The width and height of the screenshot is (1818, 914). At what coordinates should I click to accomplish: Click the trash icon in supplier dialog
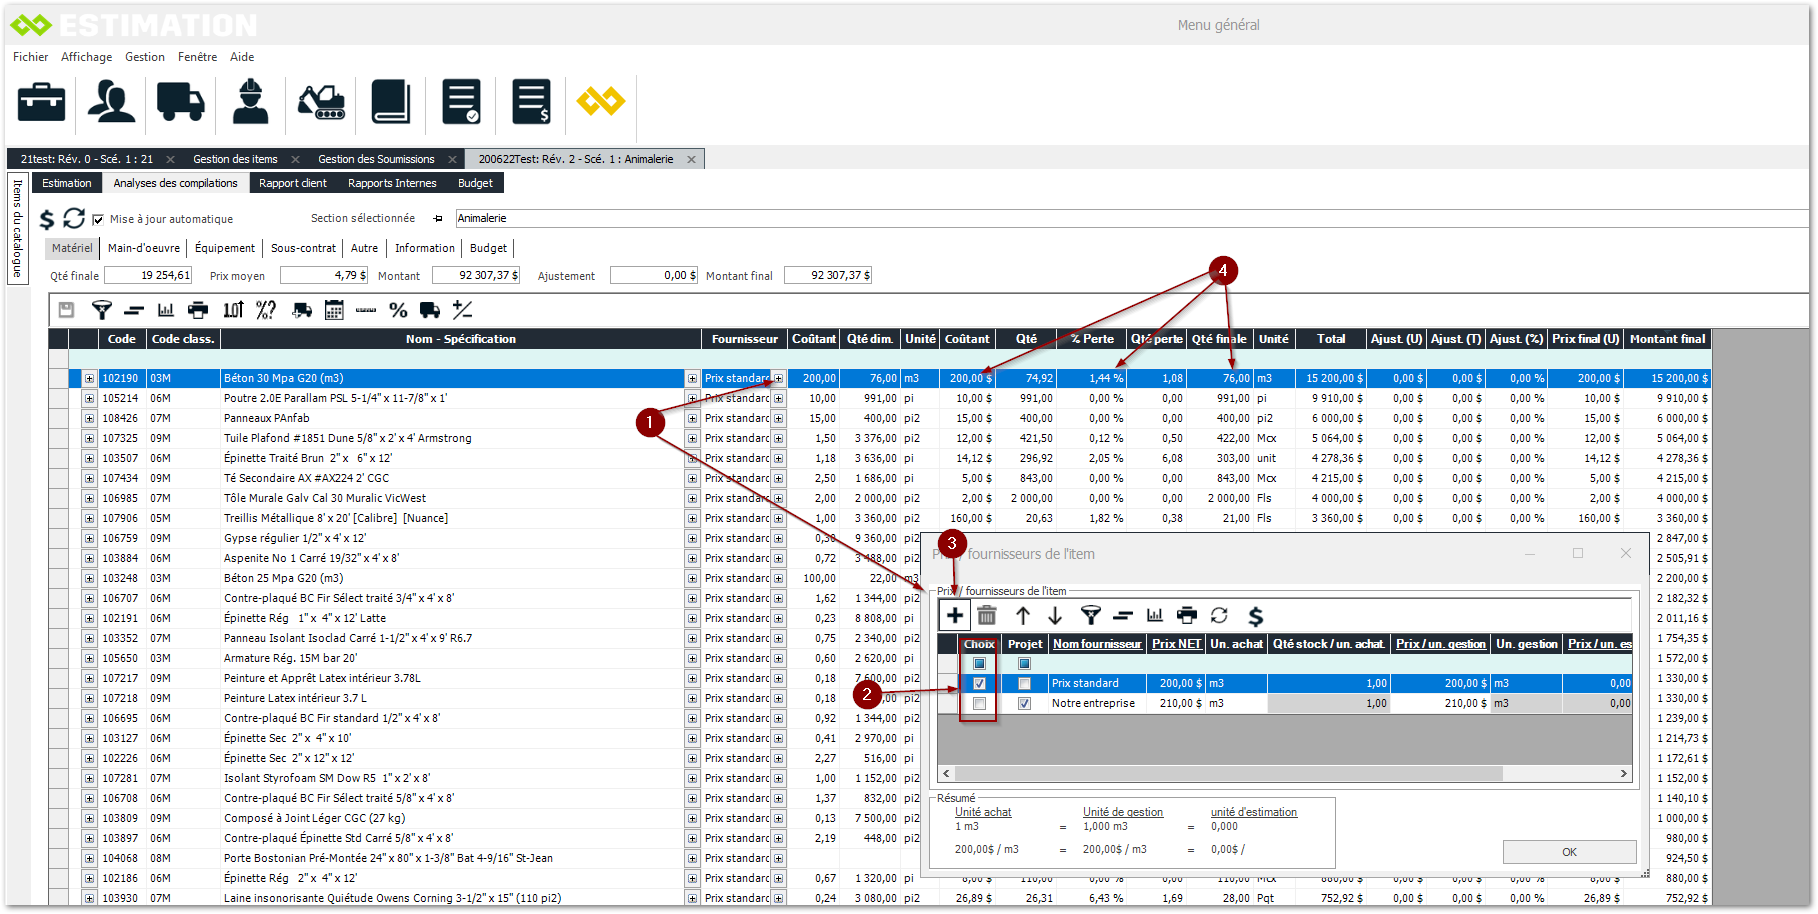pos(987,616)
